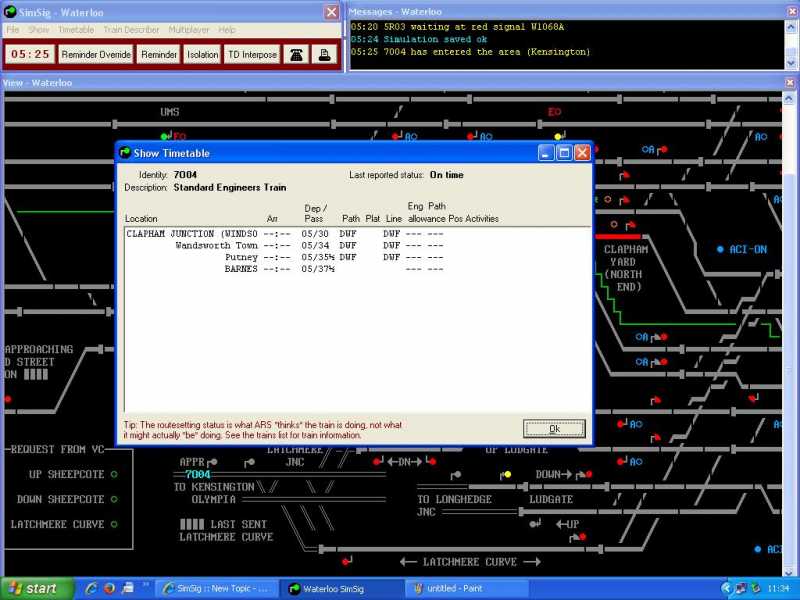Toggle the ACI-ON indicator dot
This screenshot has width=800, height=600.
point(720,249)
